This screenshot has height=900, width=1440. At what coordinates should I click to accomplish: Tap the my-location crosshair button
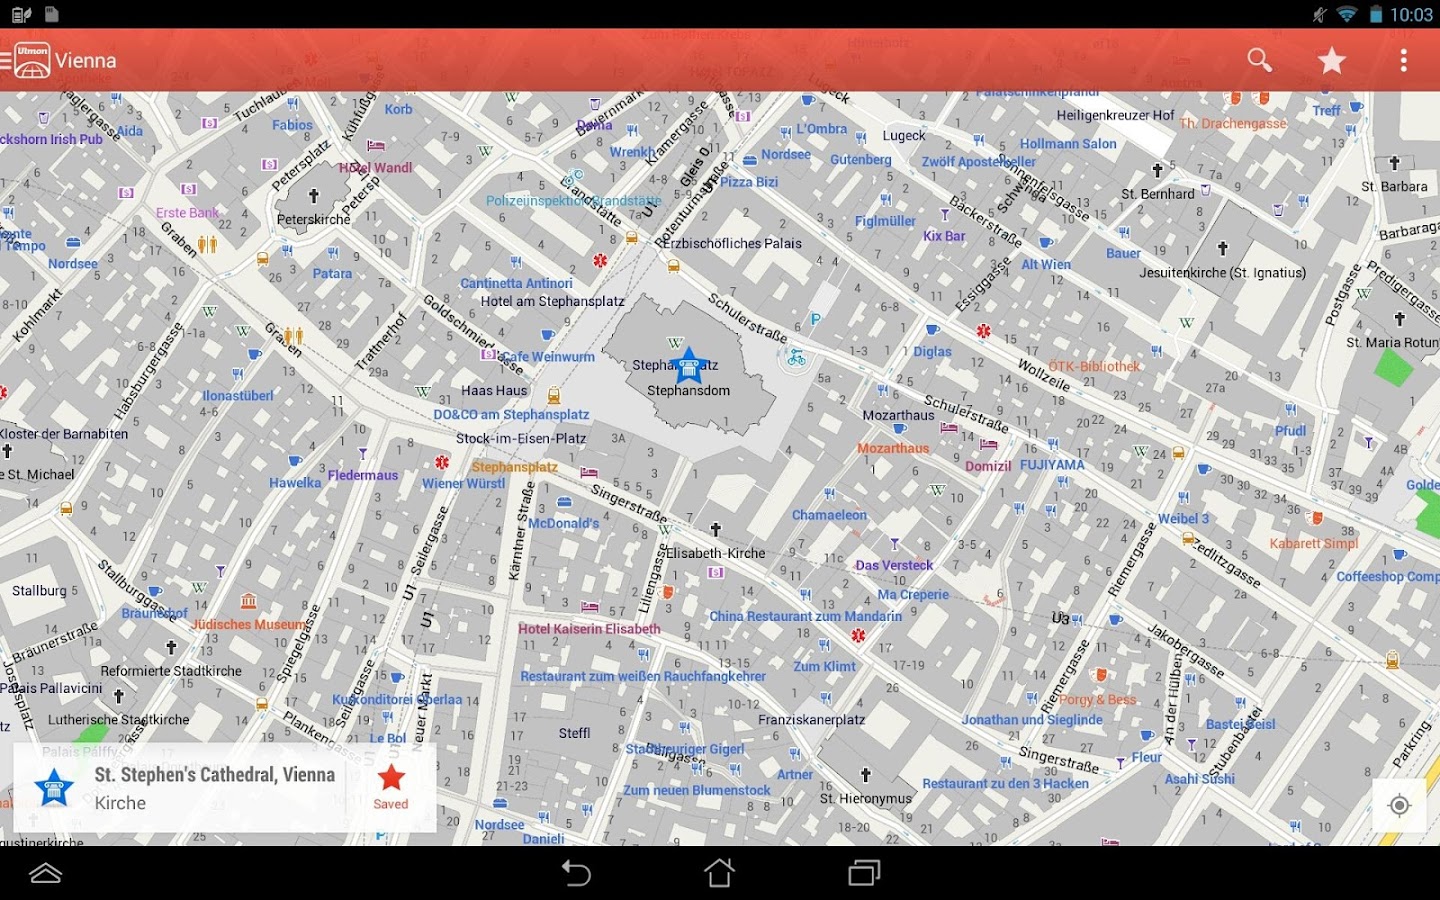tap(1398, 805)
